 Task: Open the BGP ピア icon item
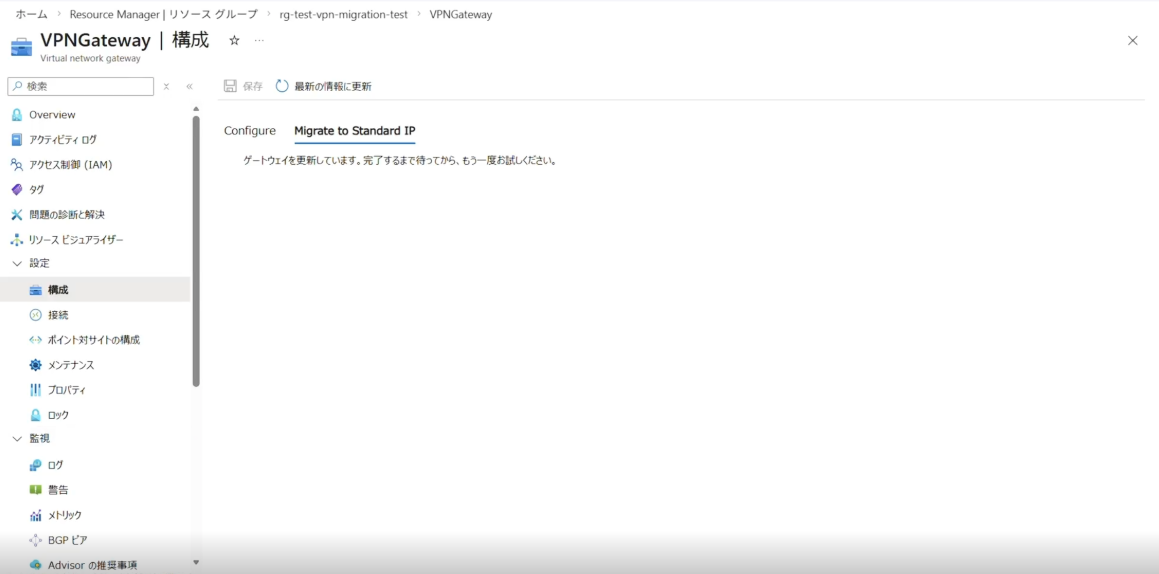36,540
